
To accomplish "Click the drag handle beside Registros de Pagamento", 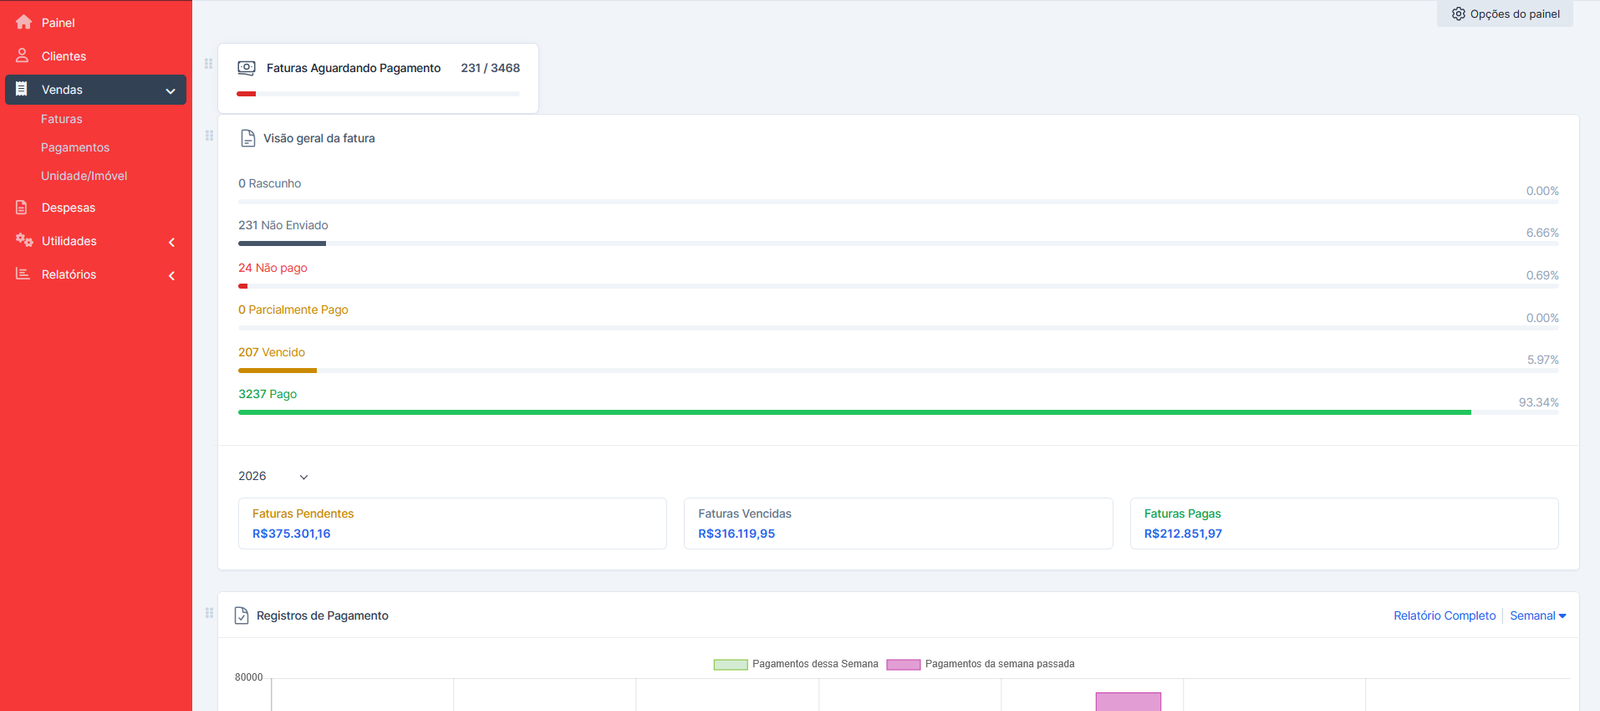I will pyautogui.click(x=209, y=613).
